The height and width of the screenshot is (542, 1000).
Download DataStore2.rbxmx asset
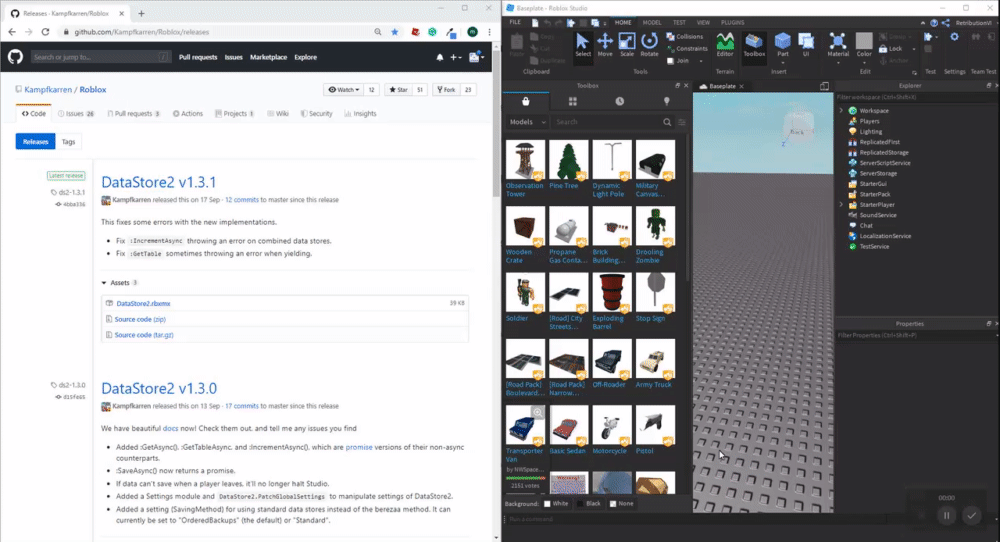[x=143, y=304]
